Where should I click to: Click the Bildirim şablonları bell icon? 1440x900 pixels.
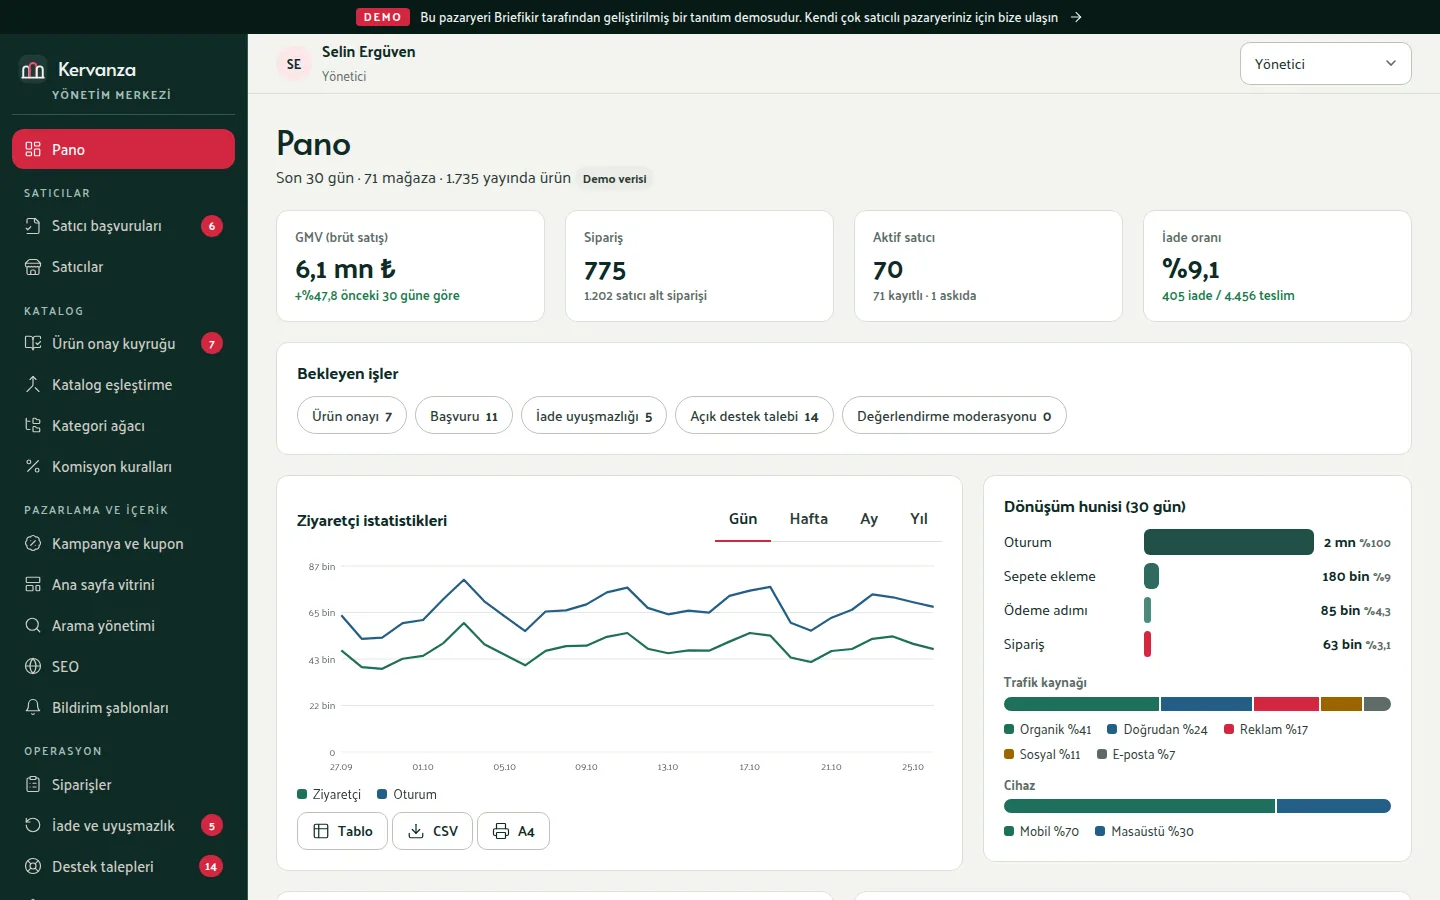coord(33,707)
